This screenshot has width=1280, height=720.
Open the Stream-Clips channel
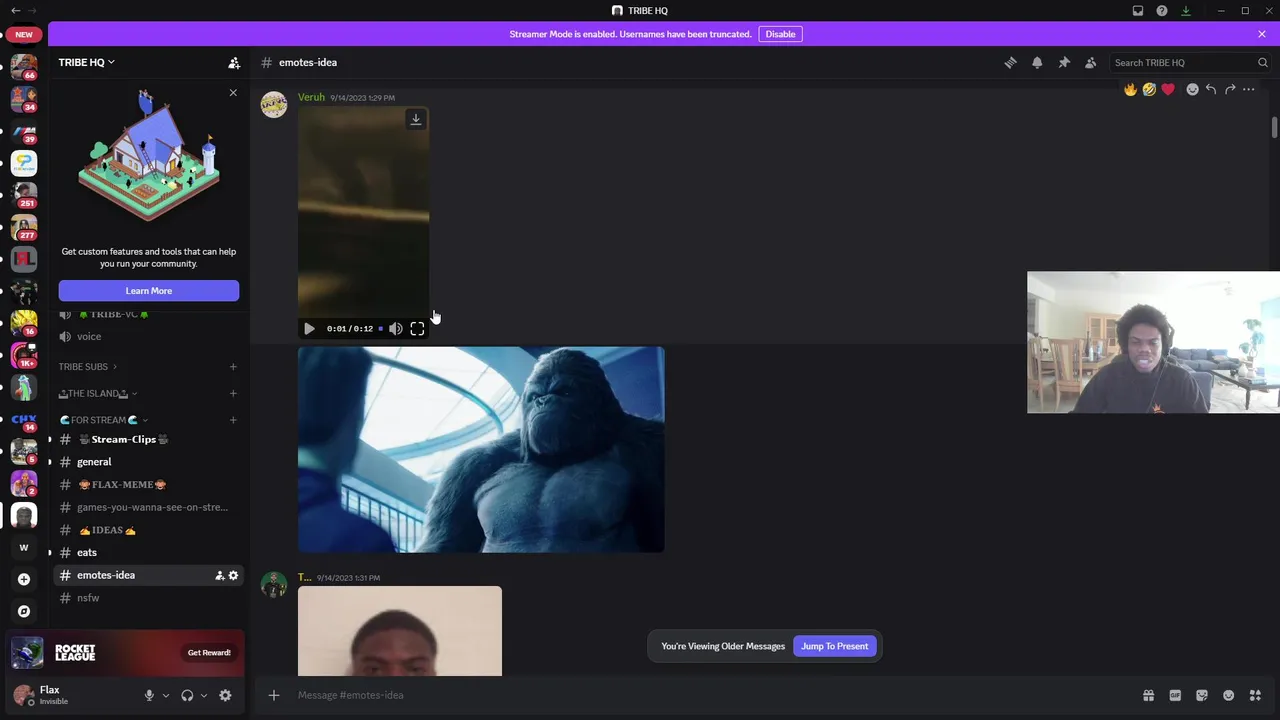click(x=148, y=439)
